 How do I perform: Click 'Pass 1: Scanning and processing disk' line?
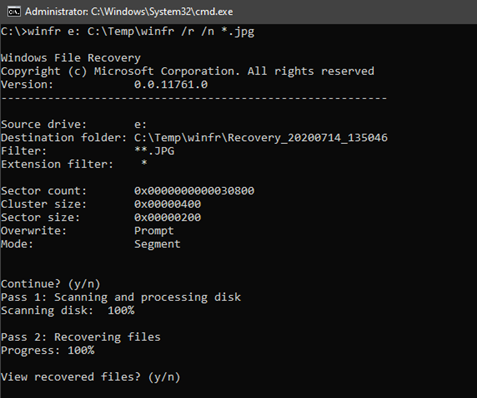(x=121, y=297)
